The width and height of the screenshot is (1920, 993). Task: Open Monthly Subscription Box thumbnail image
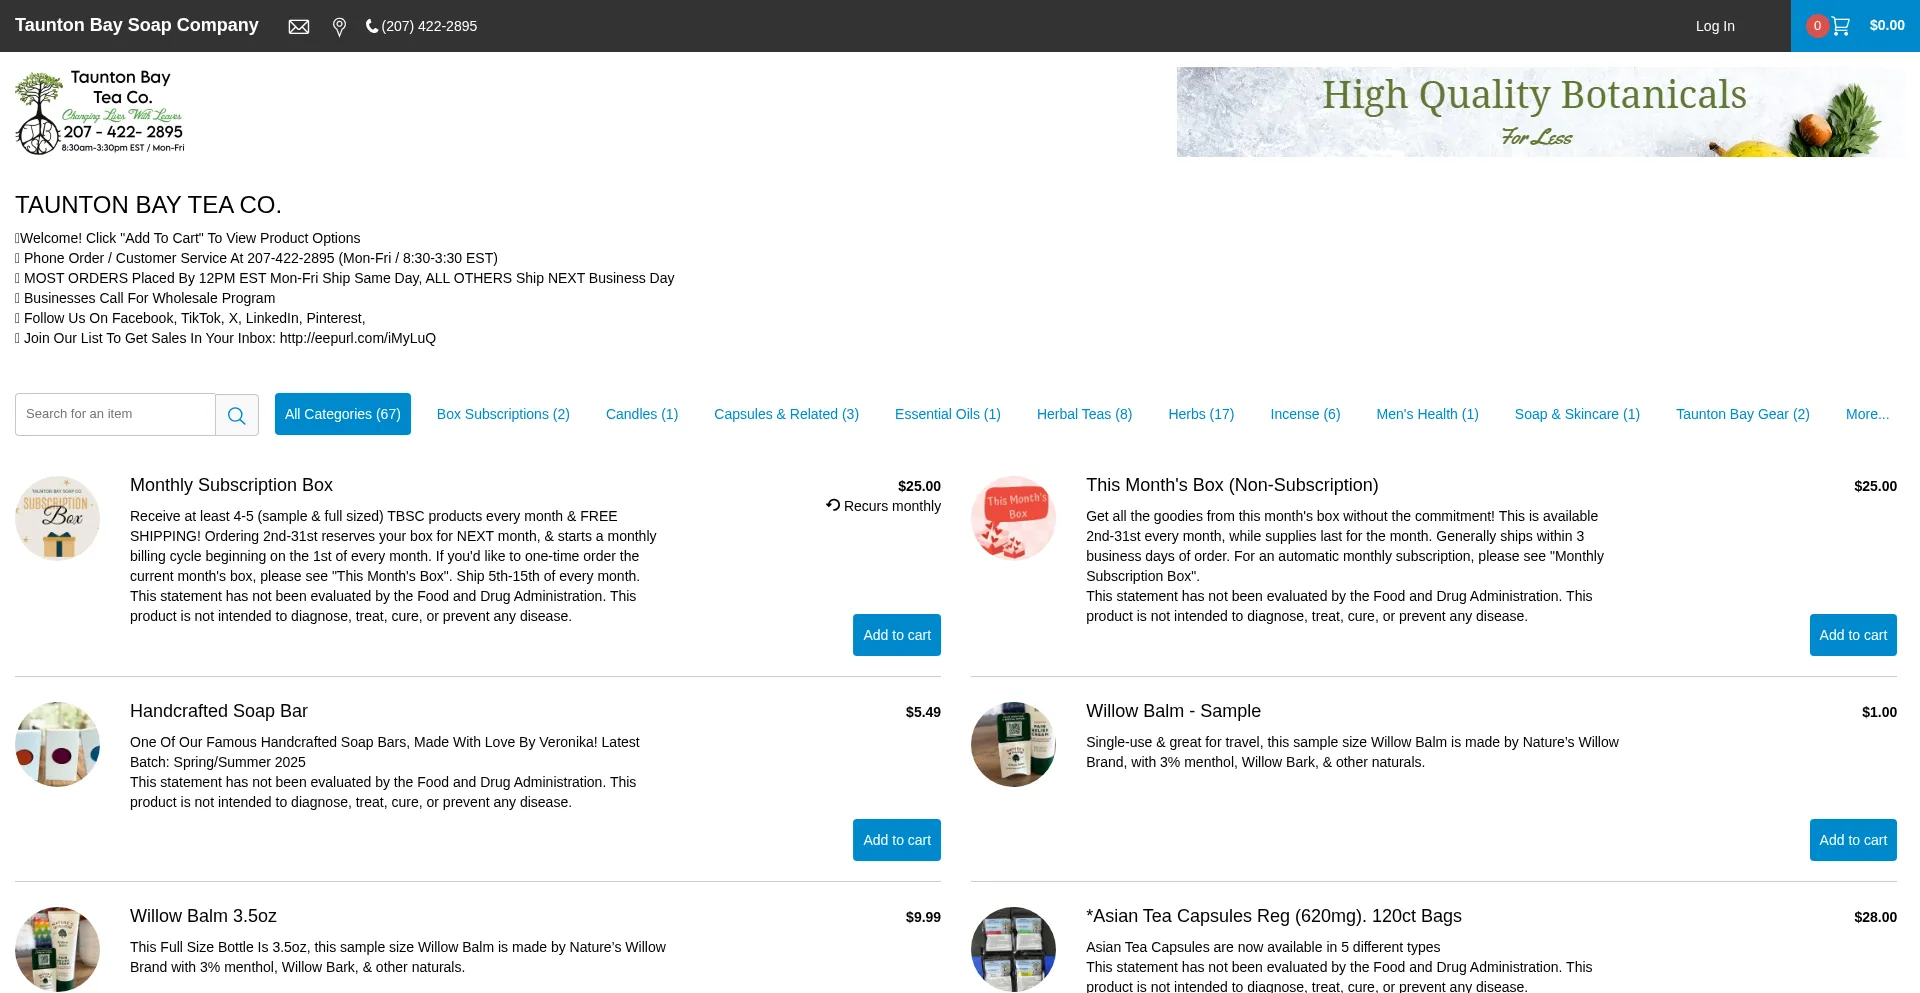57,518
